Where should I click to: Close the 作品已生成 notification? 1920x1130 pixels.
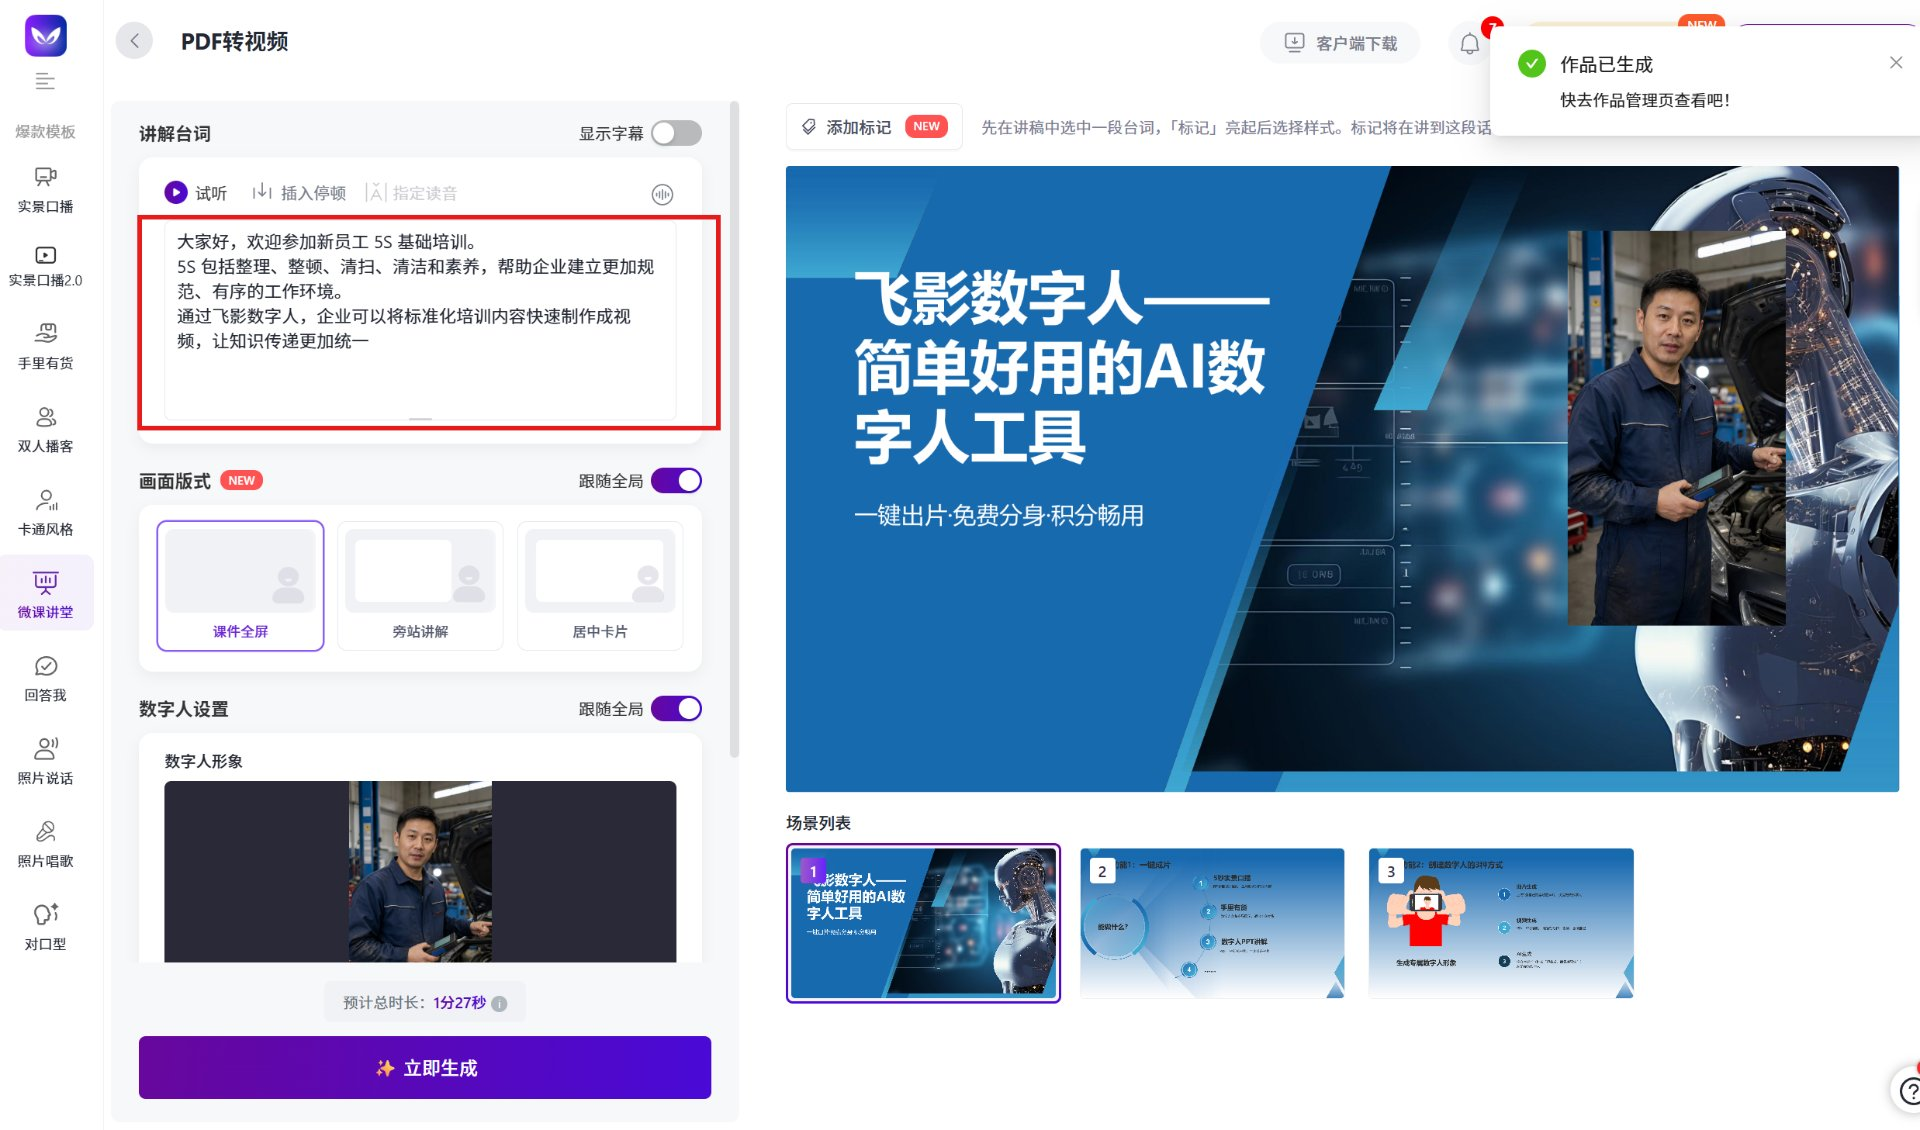1896,62
